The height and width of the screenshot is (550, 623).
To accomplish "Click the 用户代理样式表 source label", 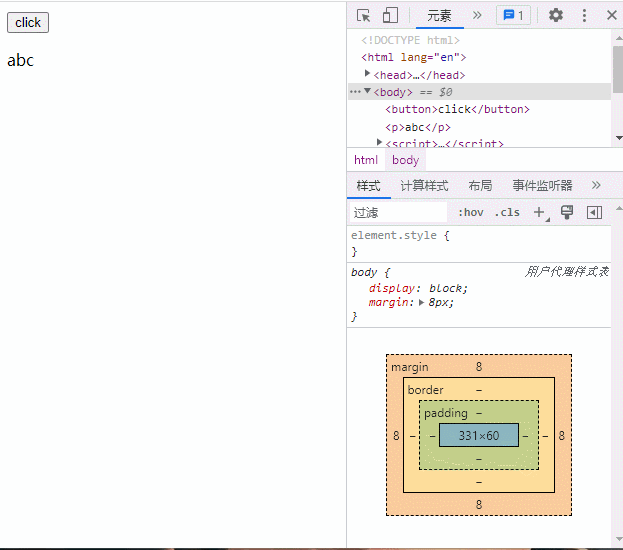I will click(567, 272).
